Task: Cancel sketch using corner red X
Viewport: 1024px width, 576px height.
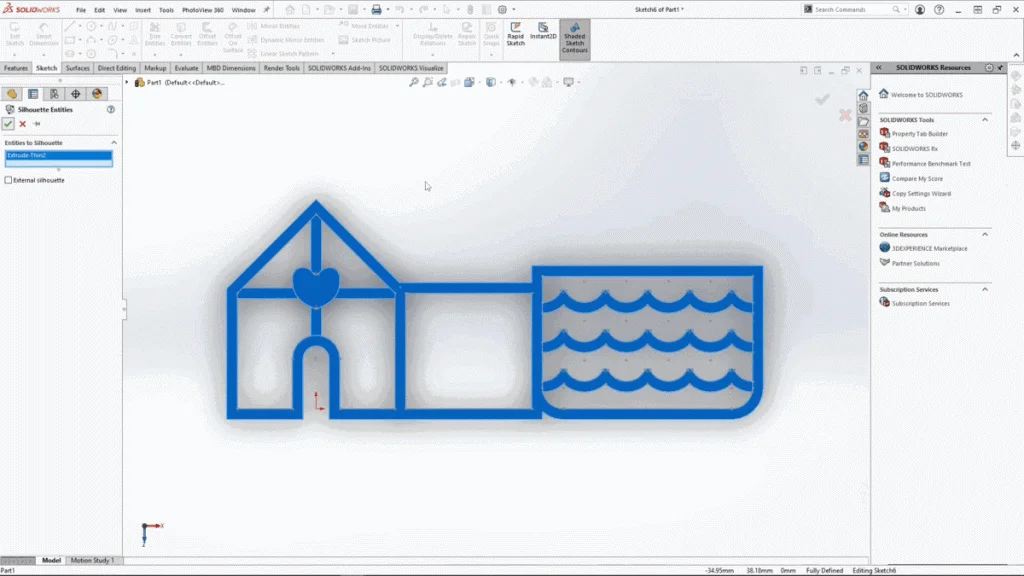Action: [x=845, y=116]
